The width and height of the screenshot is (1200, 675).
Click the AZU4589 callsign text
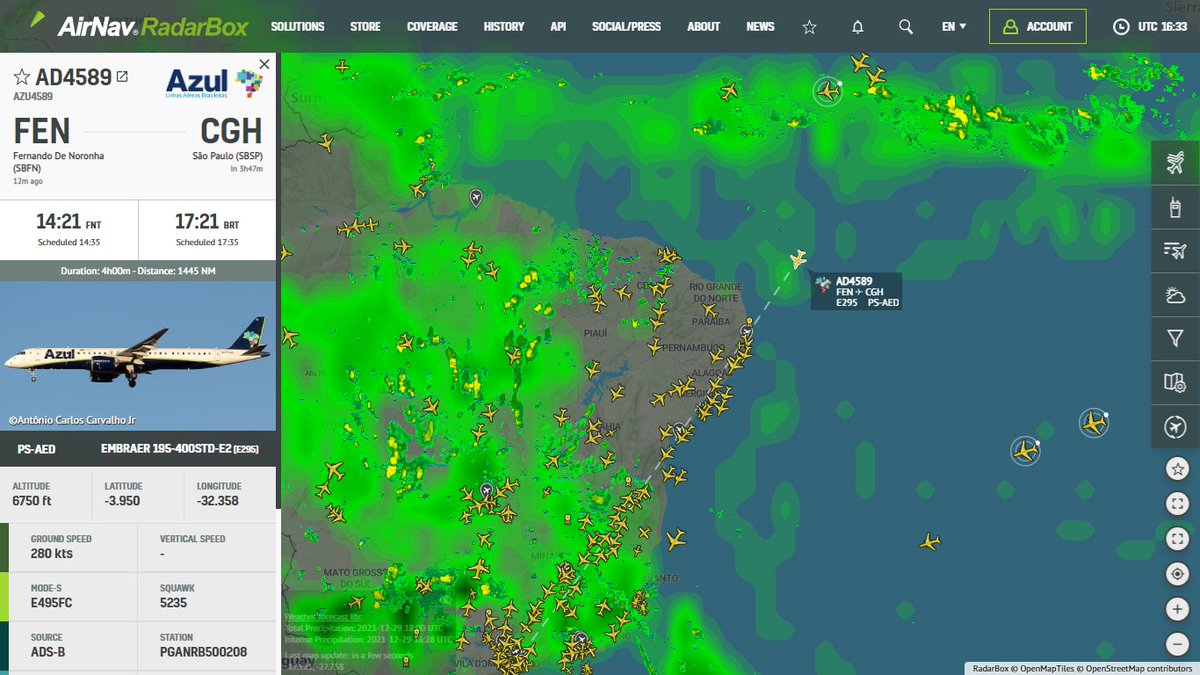point(33,97)
